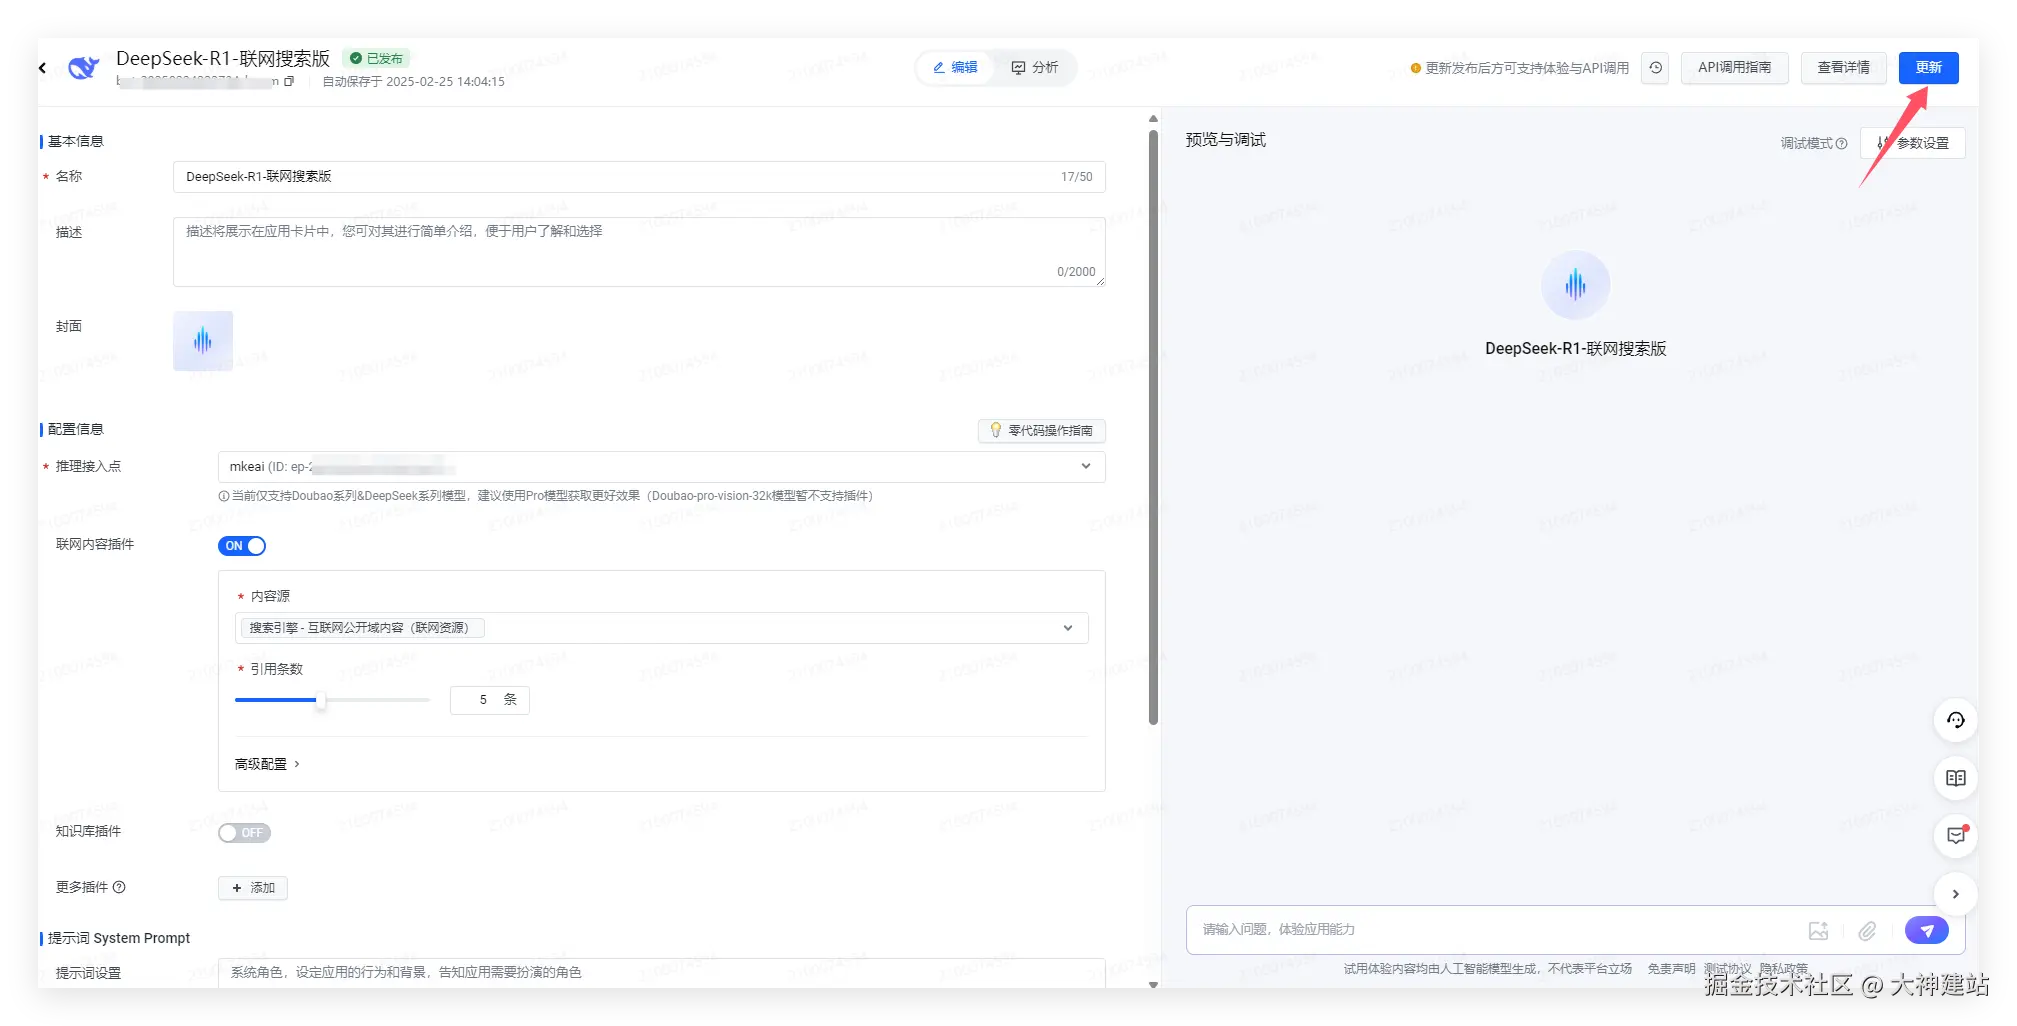Click the app logo beside the title
The image size is (2017, 1026).
click(83, 68)
